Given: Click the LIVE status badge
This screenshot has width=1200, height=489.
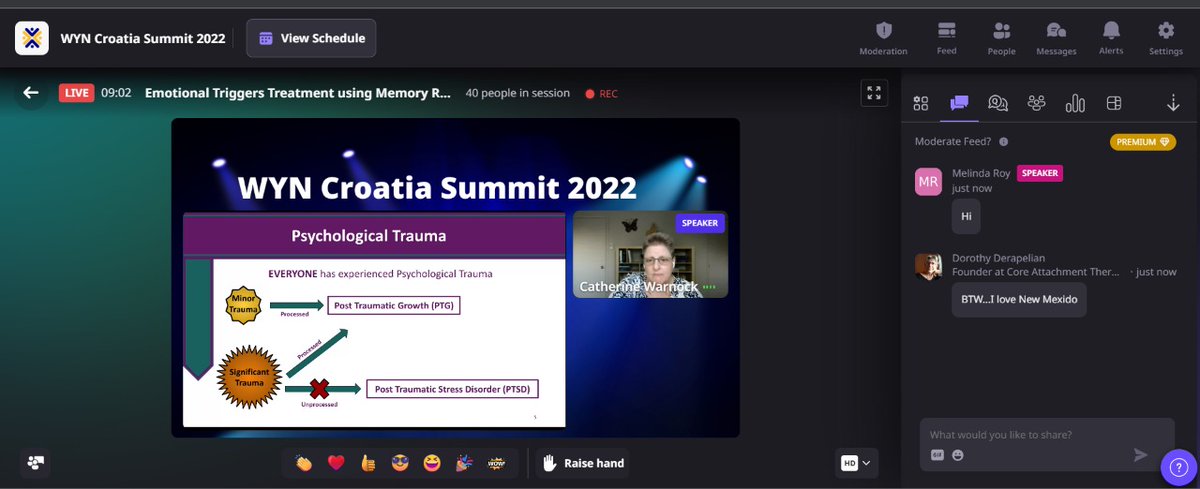Looking at the screenshot, I should point(76,93).
